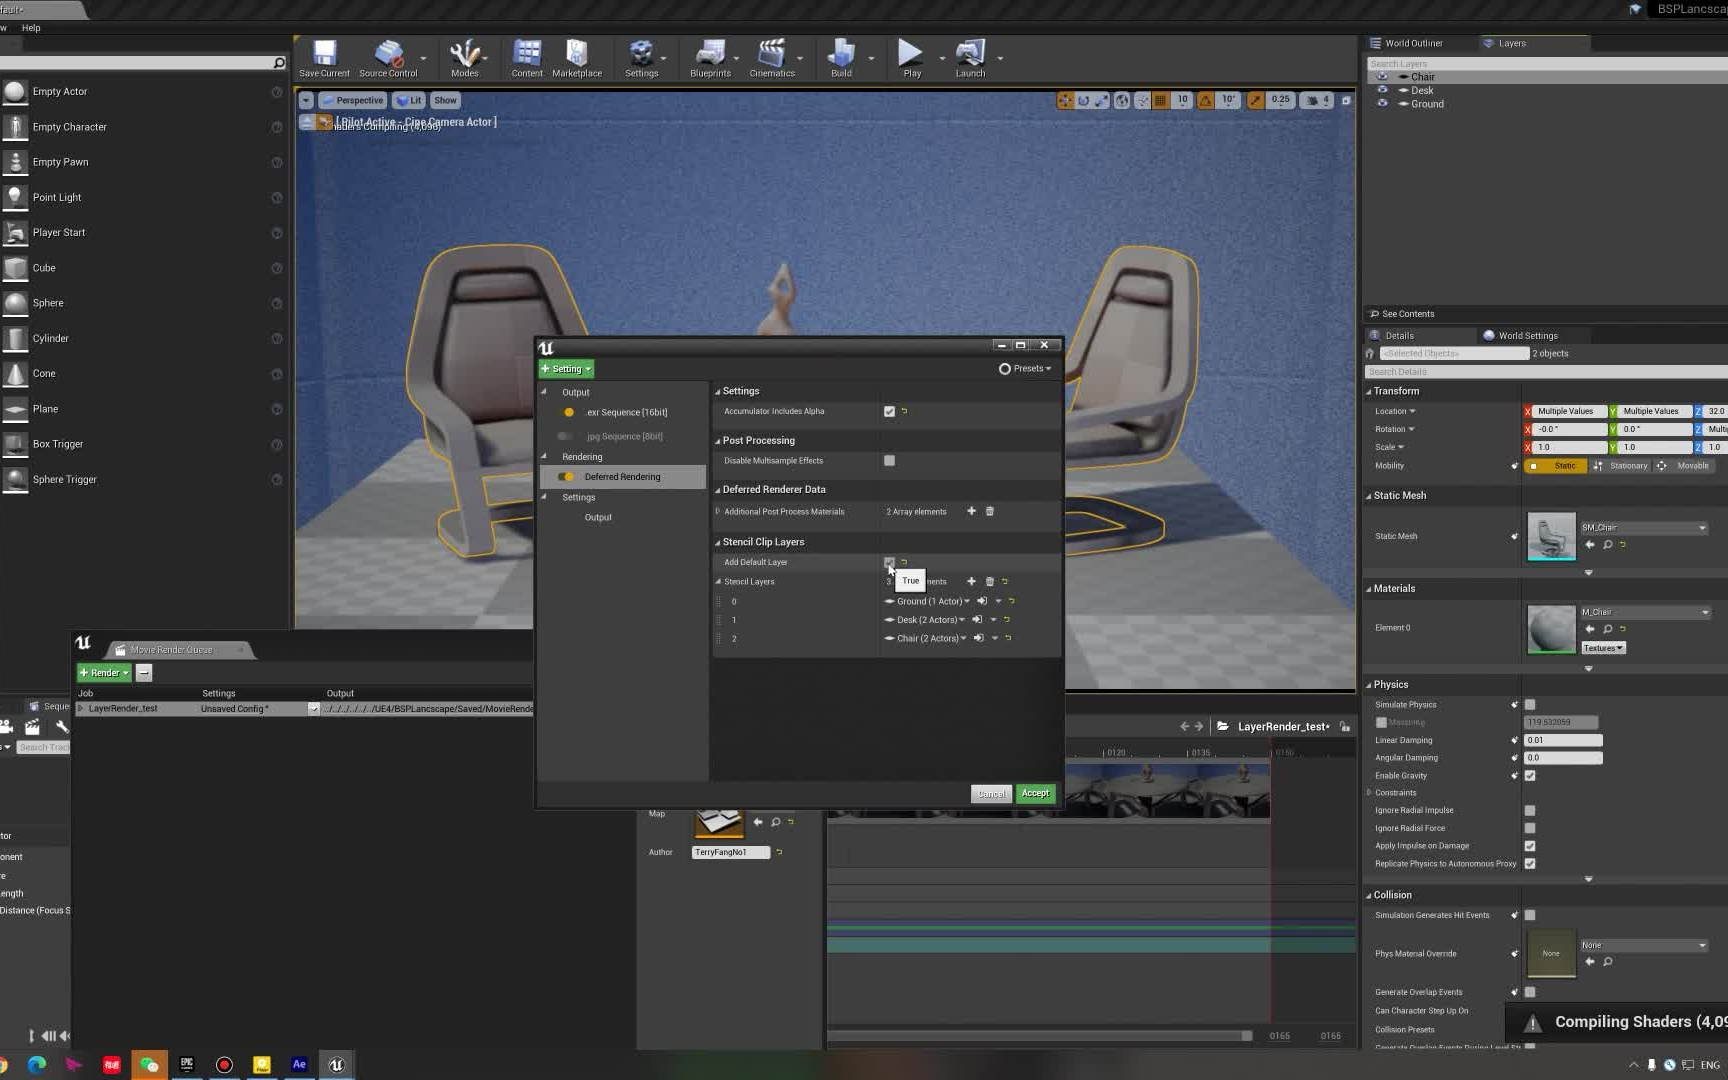
Task: Check Disable Multisample Effects
Action: (889, 460)
